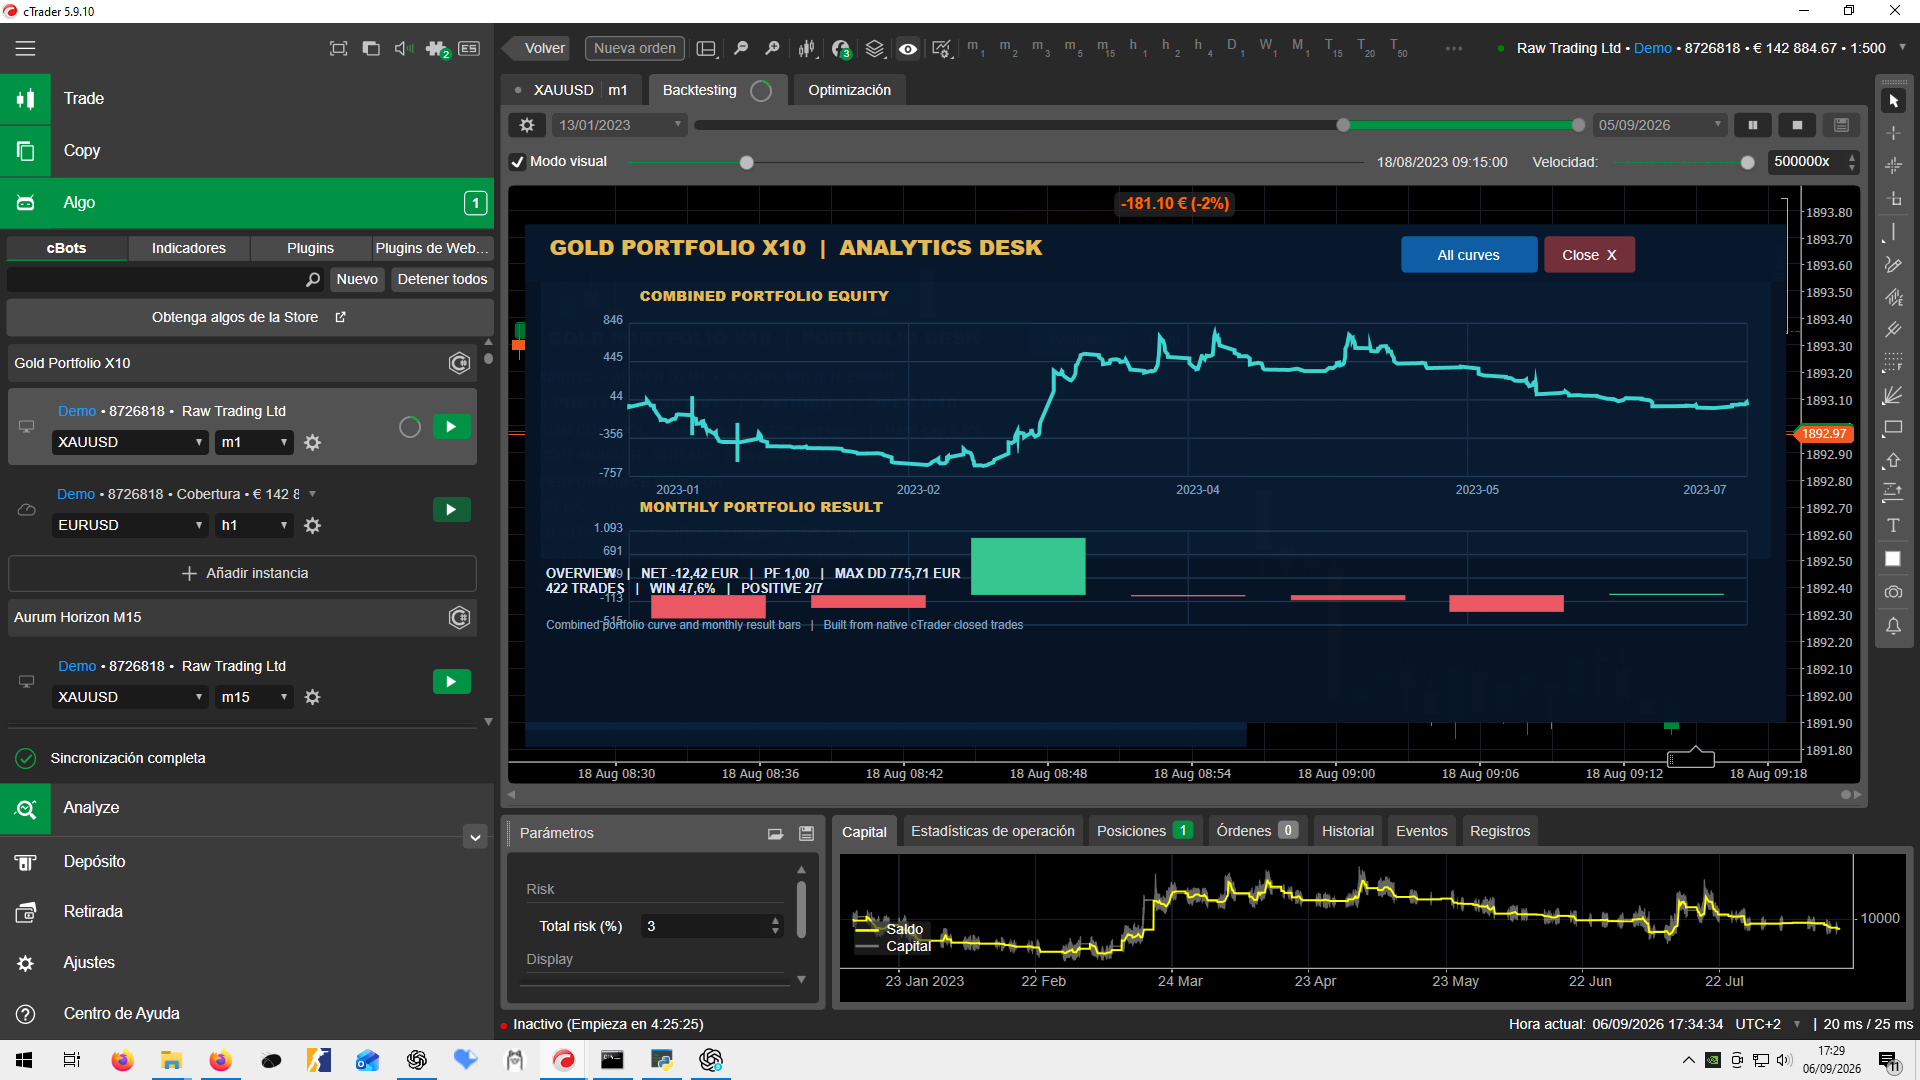Click the chart layers icon in the toolbar
Image resolution: width=1920 pixels, height=1080 pixels.
point(874,48)
